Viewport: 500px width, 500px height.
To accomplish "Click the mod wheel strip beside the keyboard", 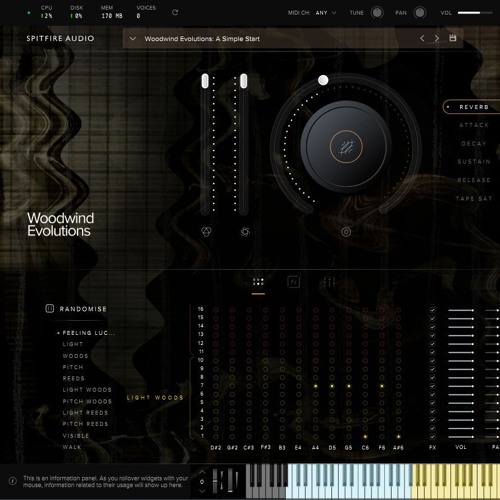I will point(230,480).
